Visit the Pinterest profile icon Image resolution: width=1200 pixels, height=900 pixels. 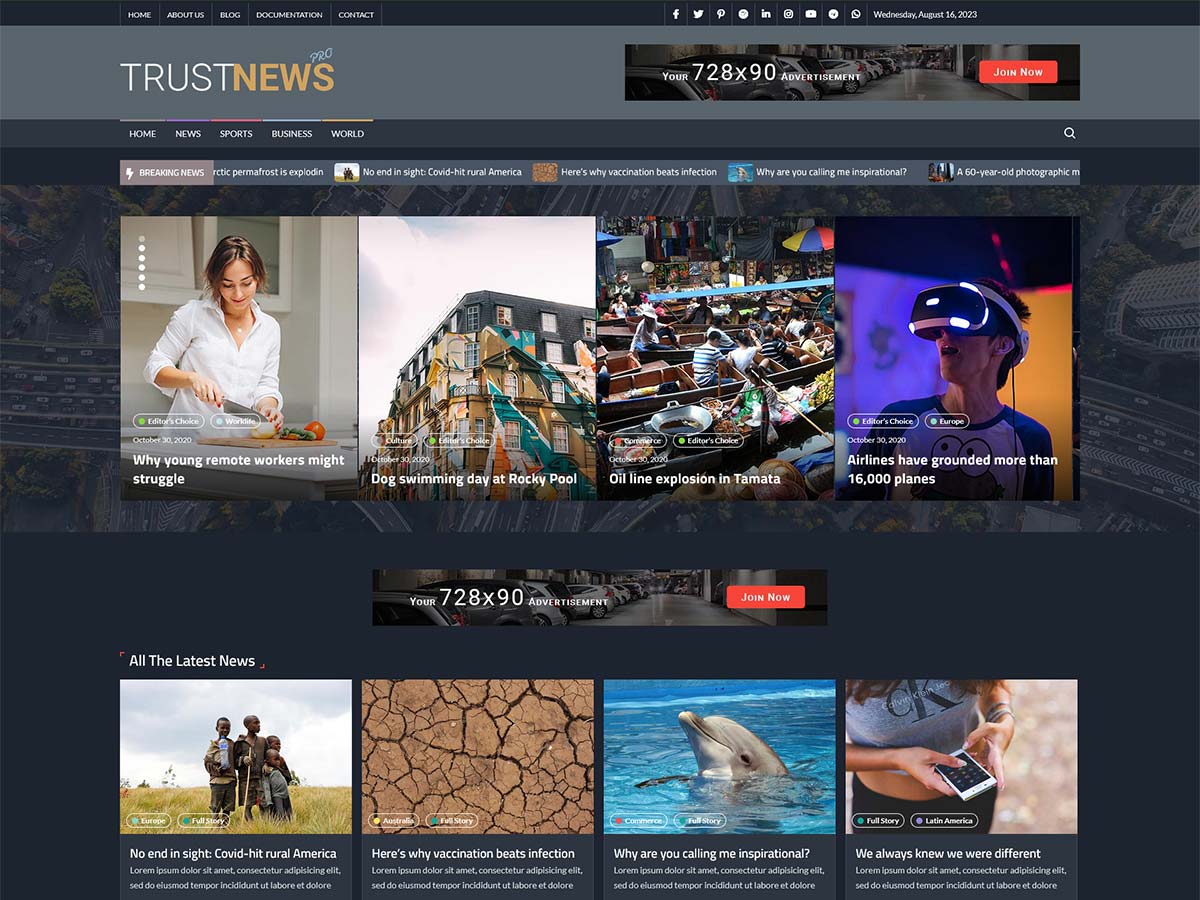pos(720,14)
